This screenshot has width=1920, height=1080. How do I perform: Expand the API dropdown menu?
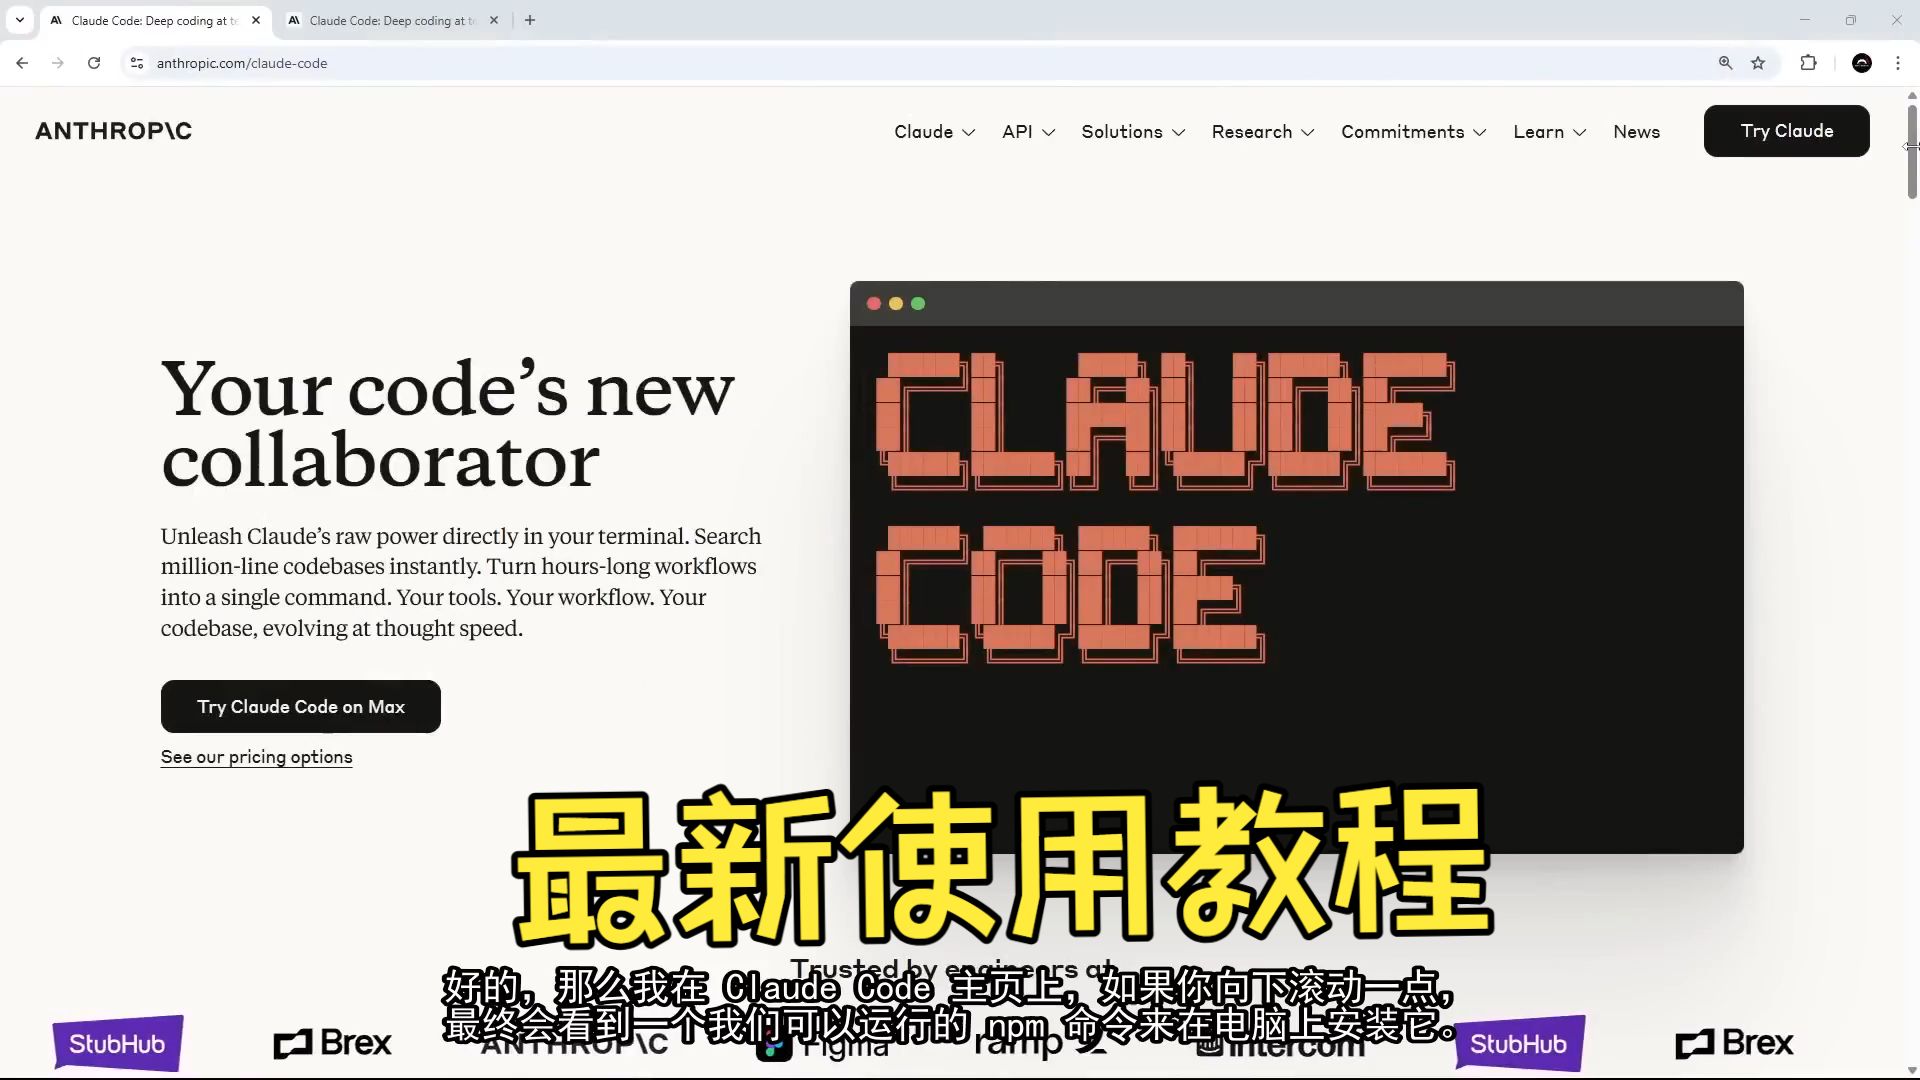(x=1028, y=132)
